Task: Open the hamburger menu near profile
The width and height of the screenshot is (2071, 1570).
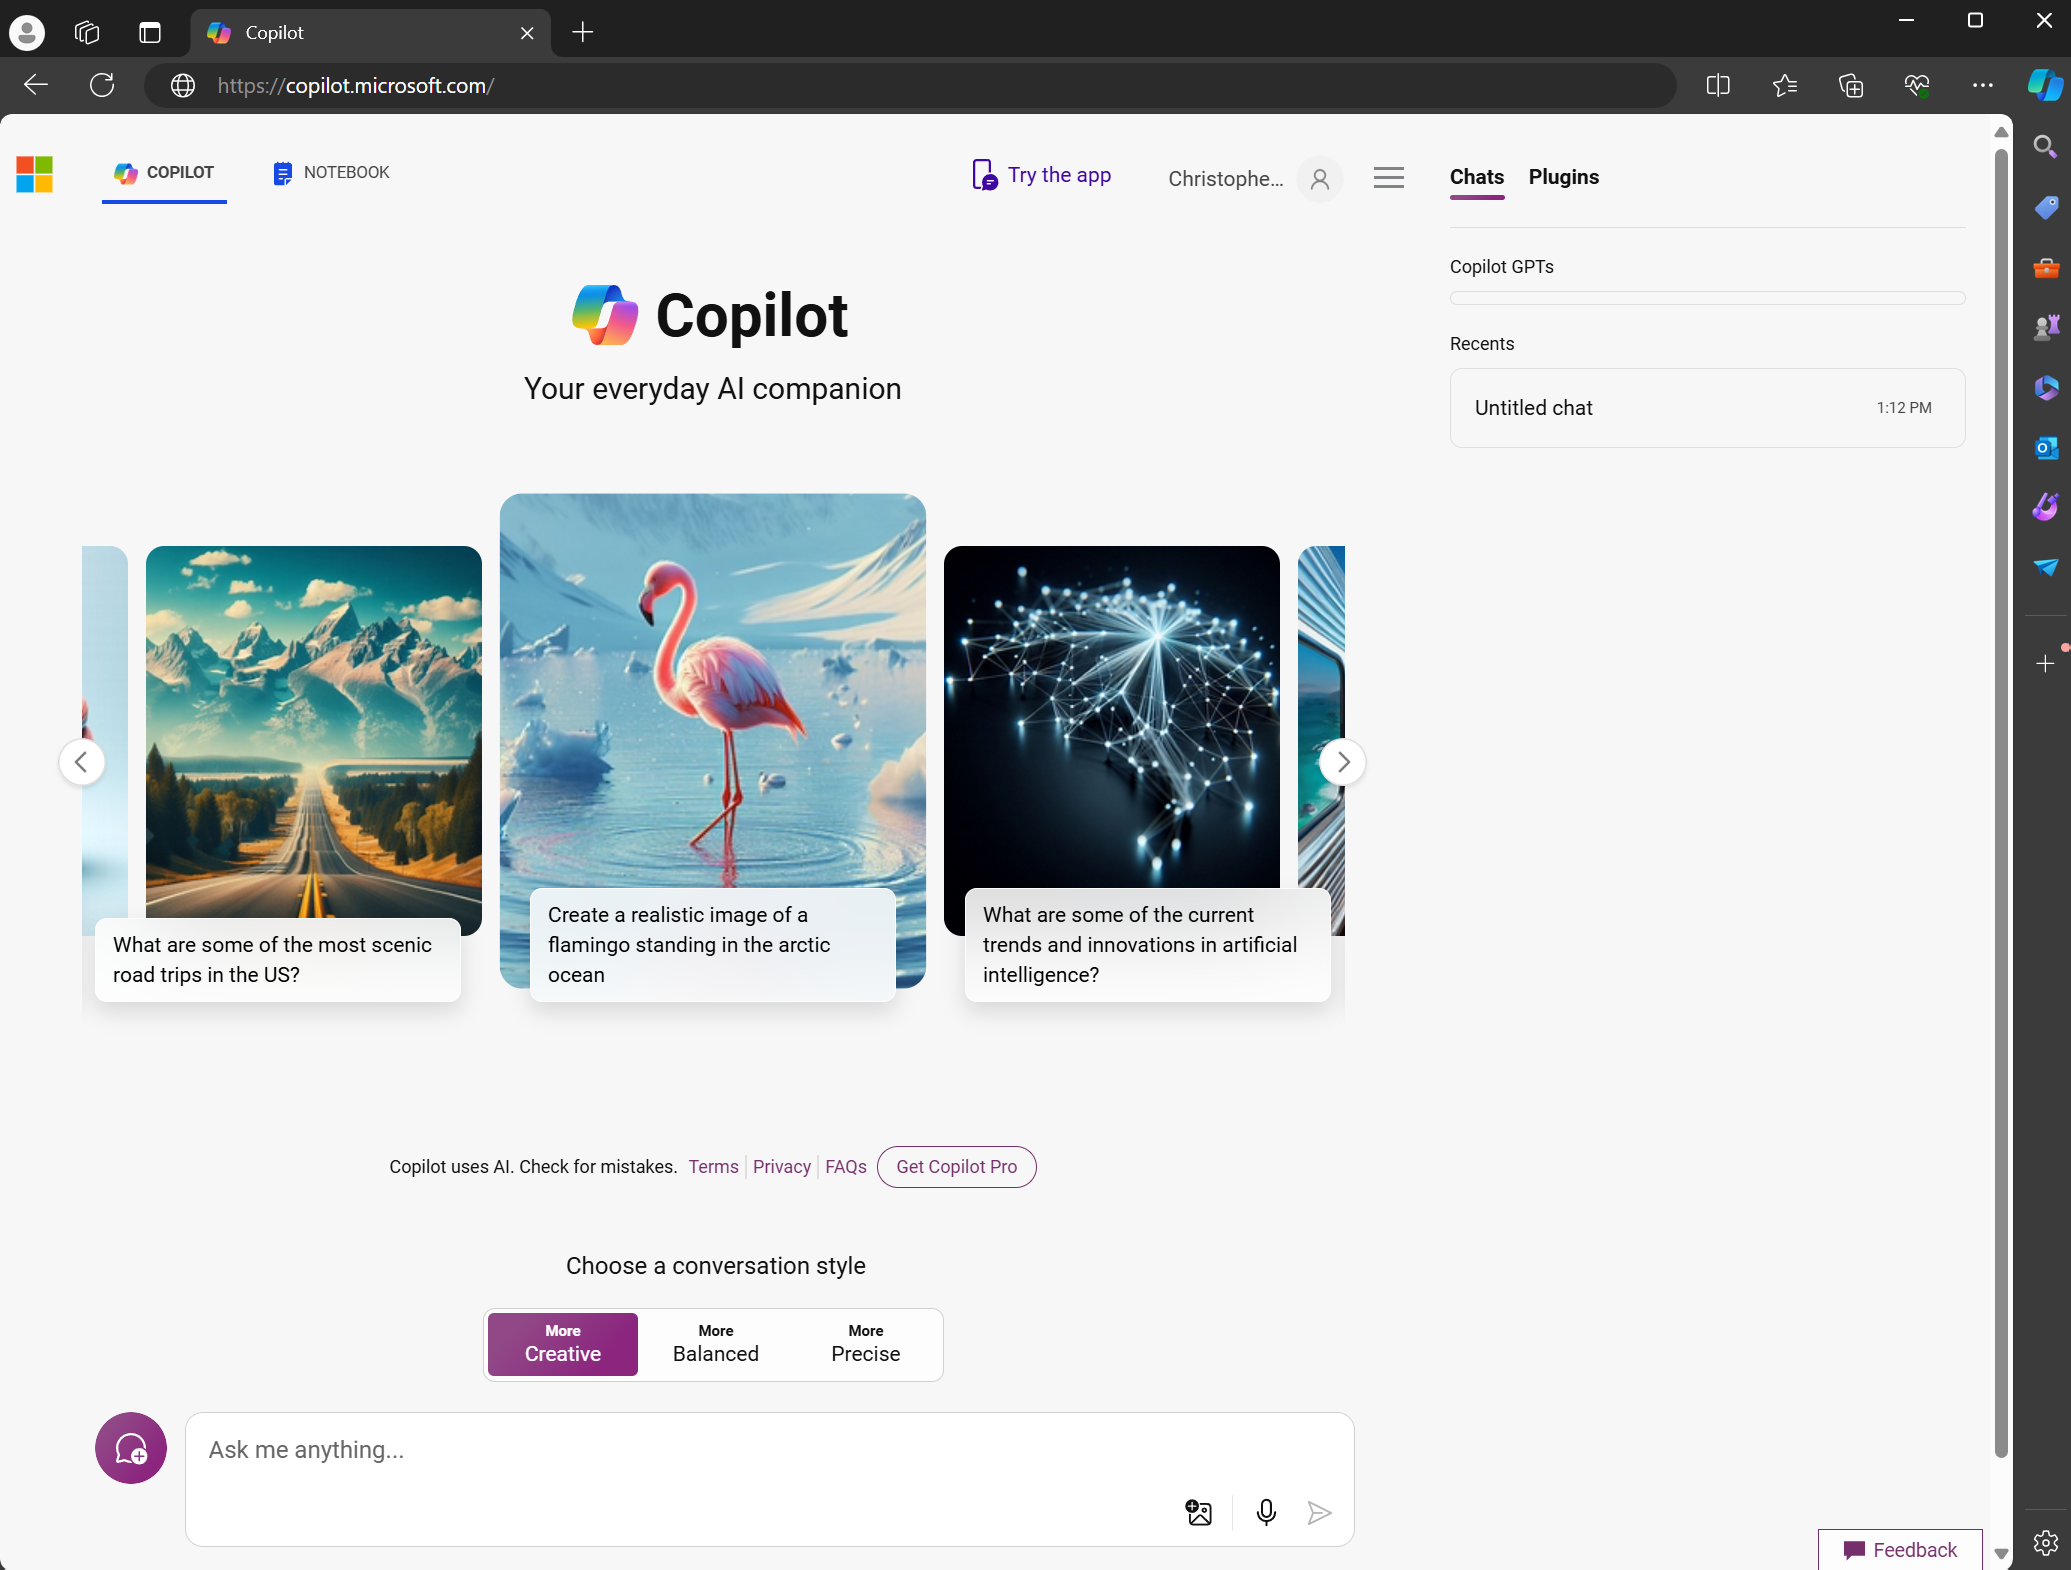Action: (1388, 178)
